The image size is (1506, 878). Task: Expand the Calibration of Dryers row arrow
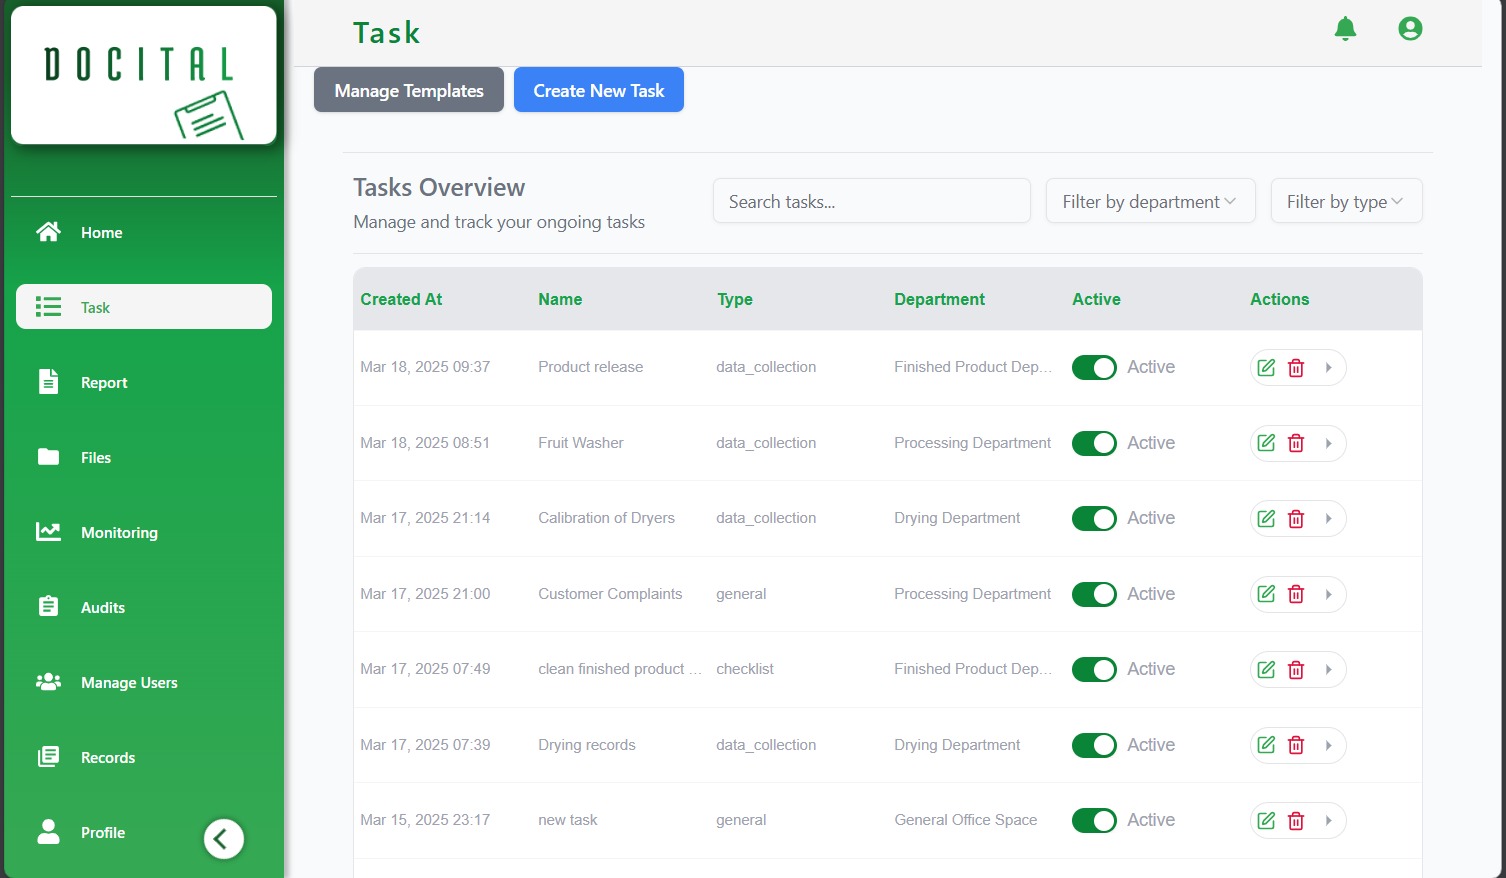[x=1328, y=518]
